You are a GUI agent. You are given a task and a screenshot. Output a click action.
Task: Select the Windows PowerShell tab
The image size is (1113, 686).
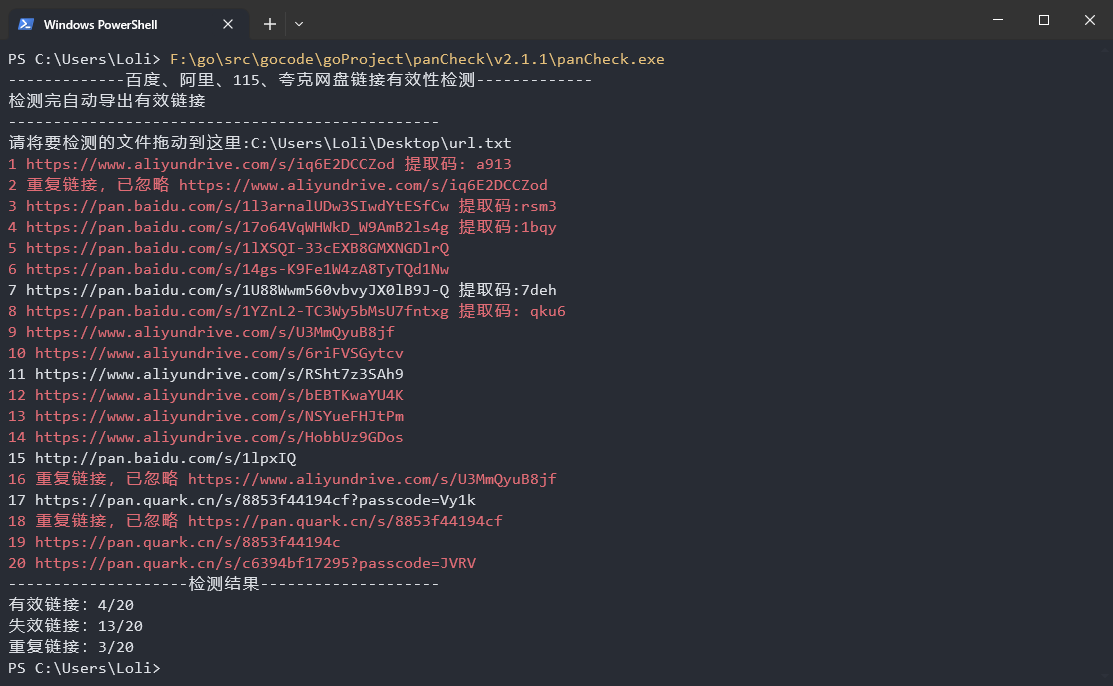click(128, 24)
